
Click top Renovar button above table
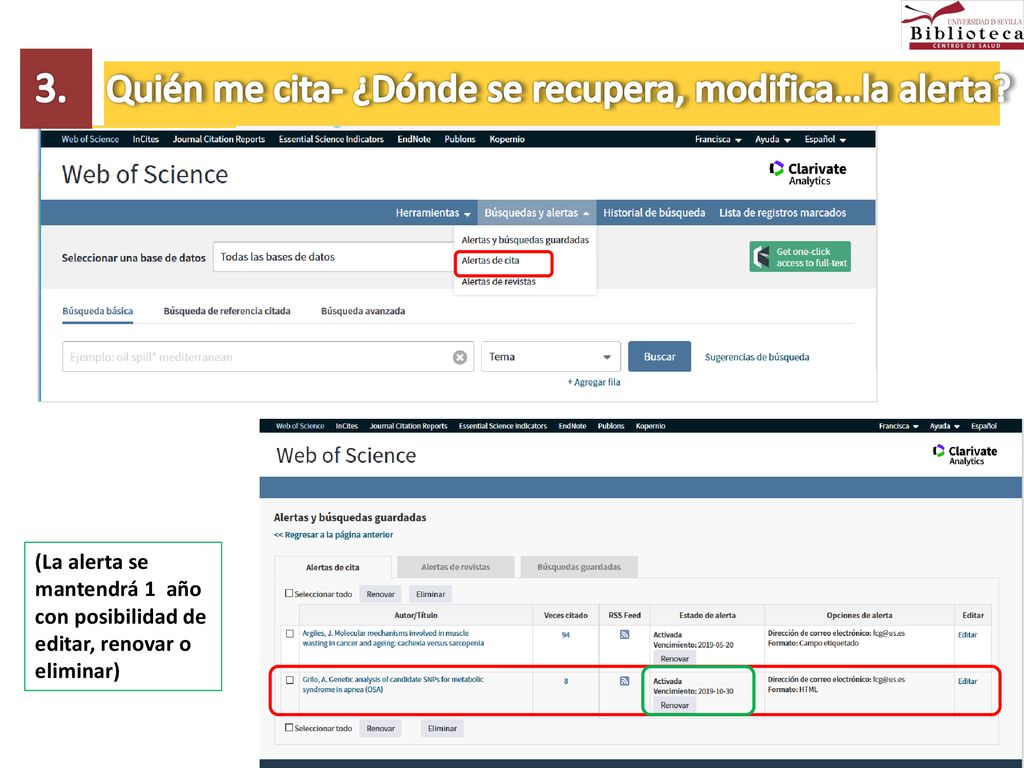380,594
